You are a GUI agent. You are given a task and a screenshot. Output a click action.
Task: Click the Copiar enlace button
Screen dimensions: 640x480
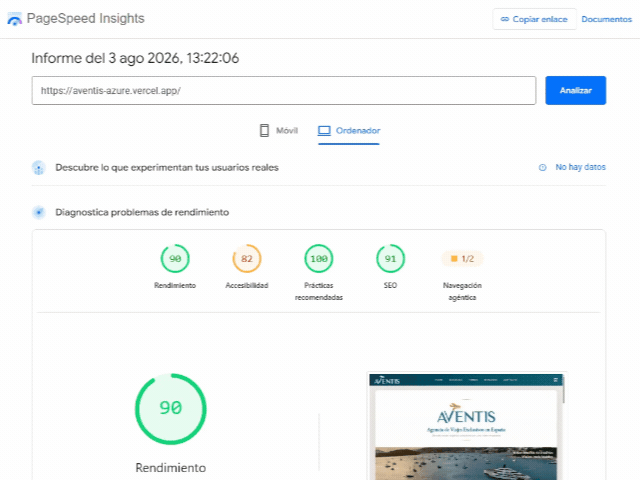coord(534,19)
